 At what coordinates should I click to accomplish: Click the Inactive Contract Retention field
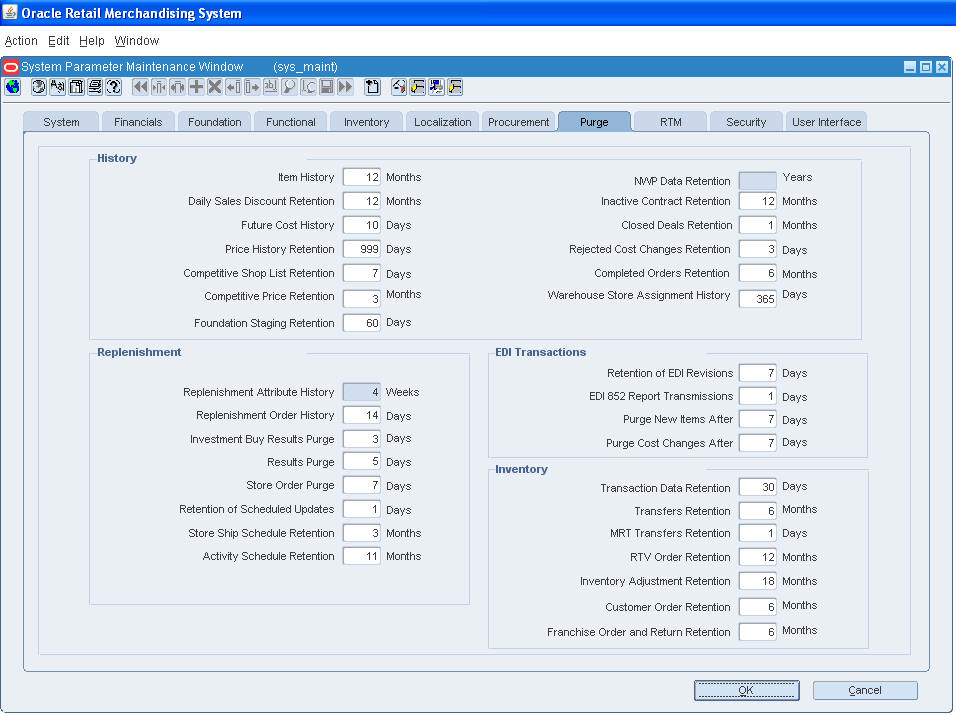click(x=758, y=201)
